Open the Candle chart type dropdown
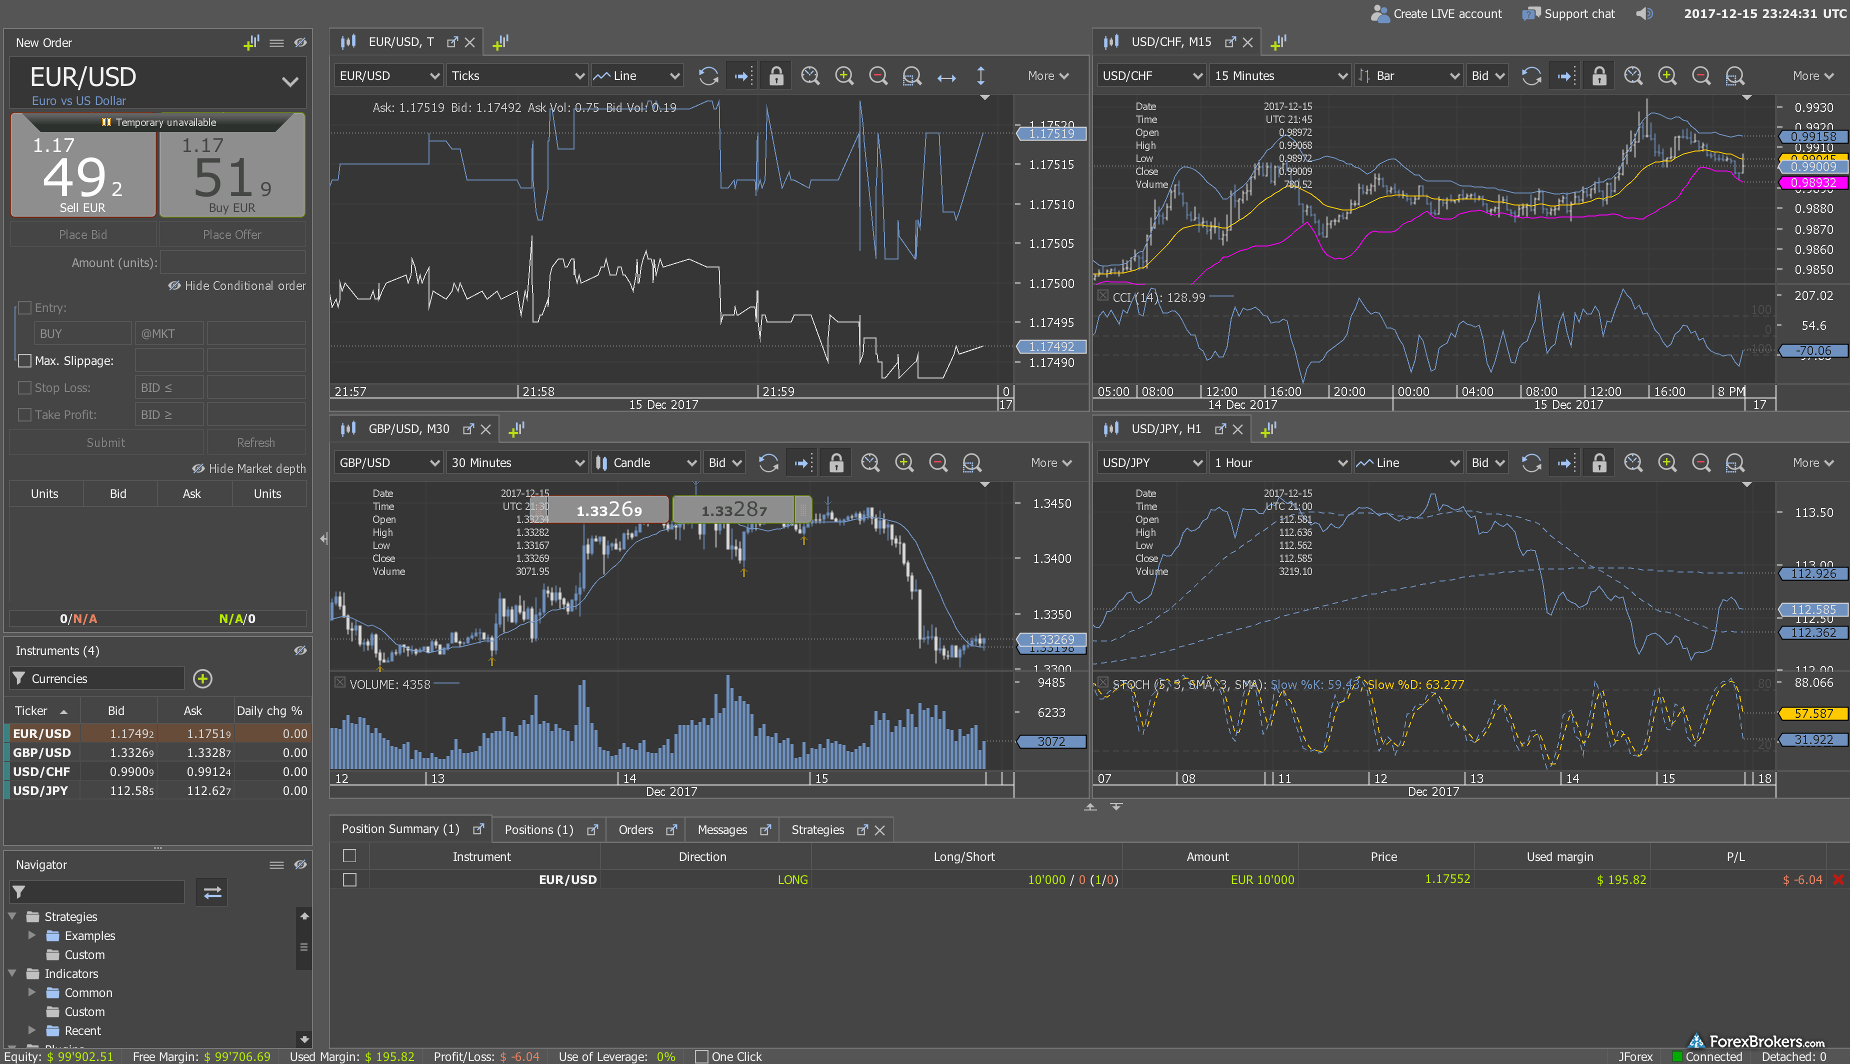1850x1064 pixels. coord(645,463)
